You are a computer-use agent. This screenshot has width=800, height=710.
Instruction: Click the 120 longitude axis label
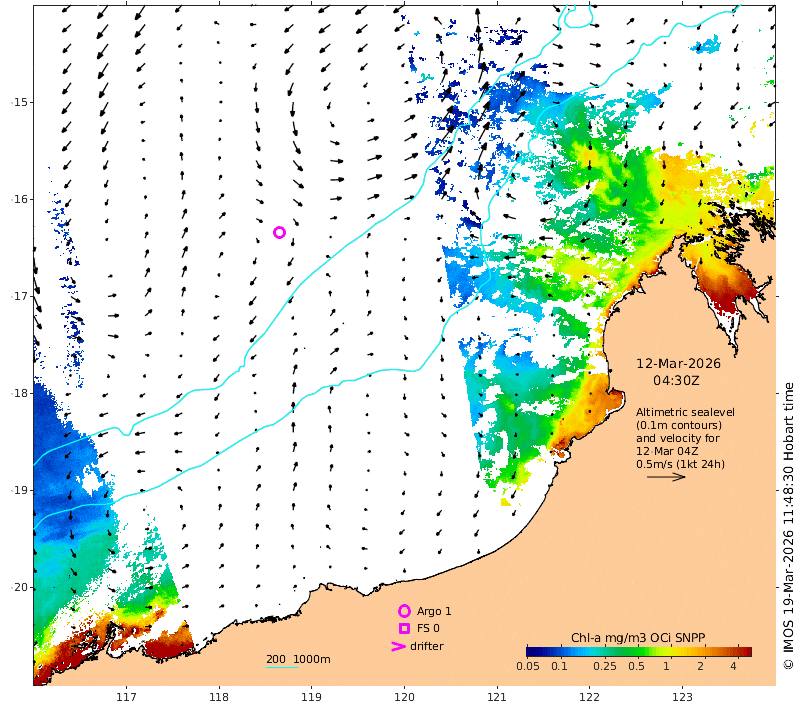tap(404, 697)
